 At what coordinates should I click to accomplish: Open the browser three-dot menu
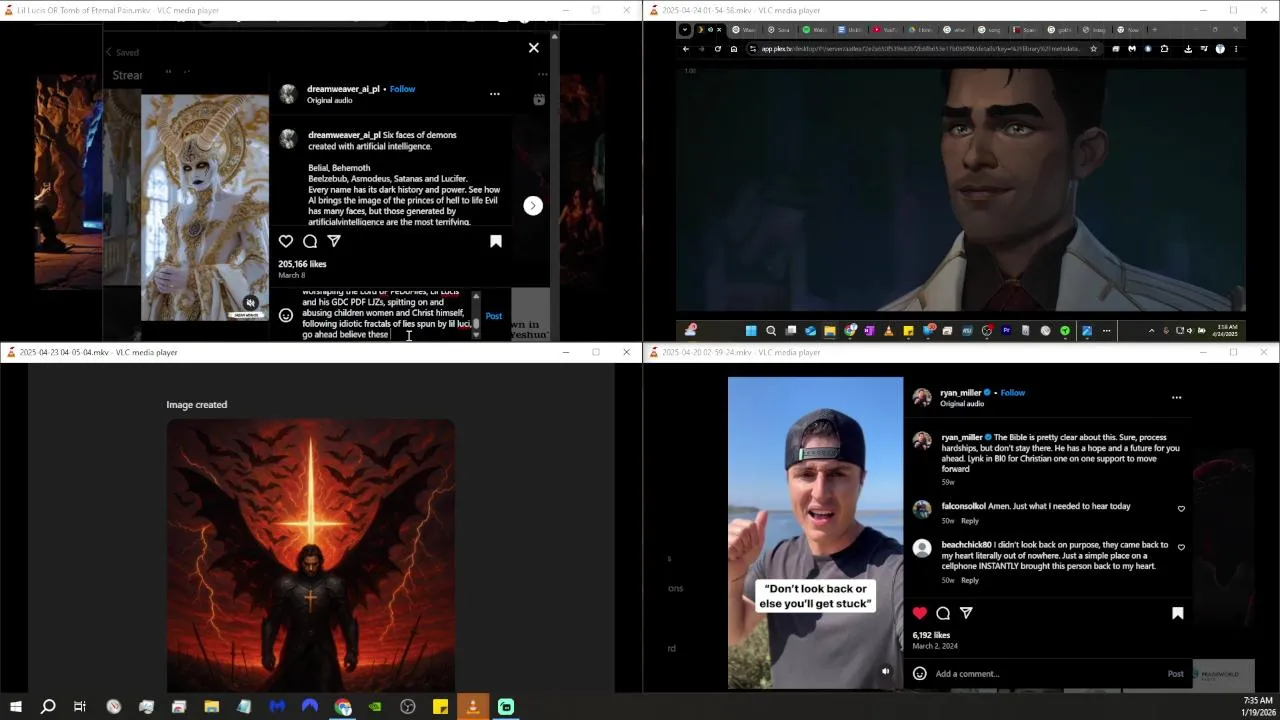(1236, 49)
